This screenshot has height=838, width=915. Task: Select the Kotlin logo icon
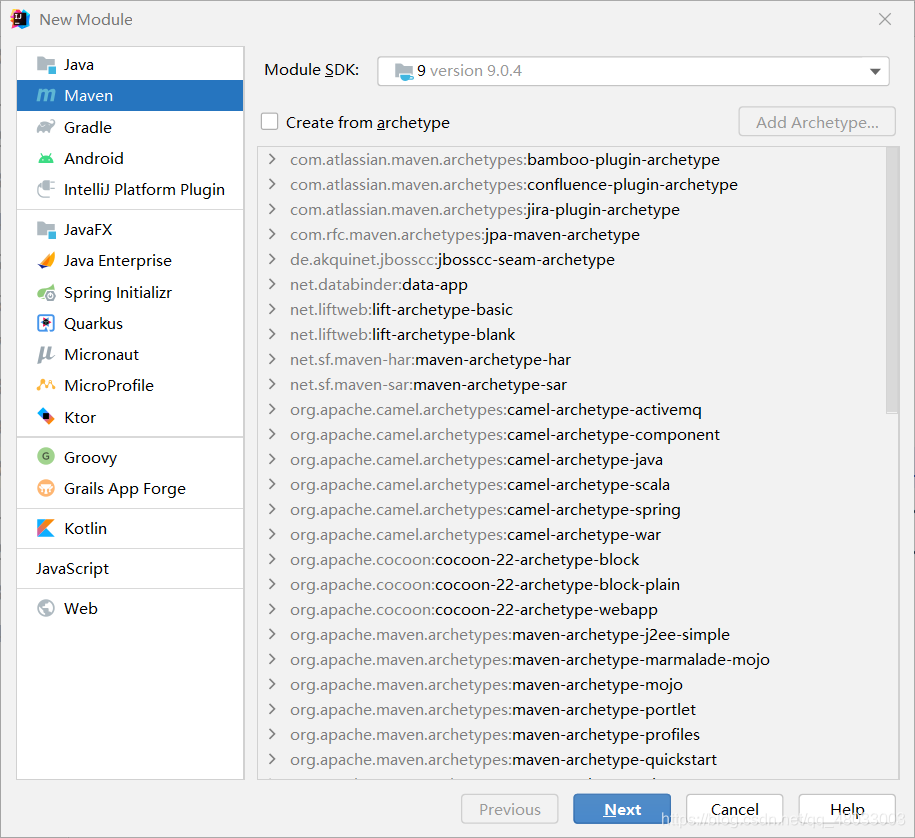pos(46,528)
